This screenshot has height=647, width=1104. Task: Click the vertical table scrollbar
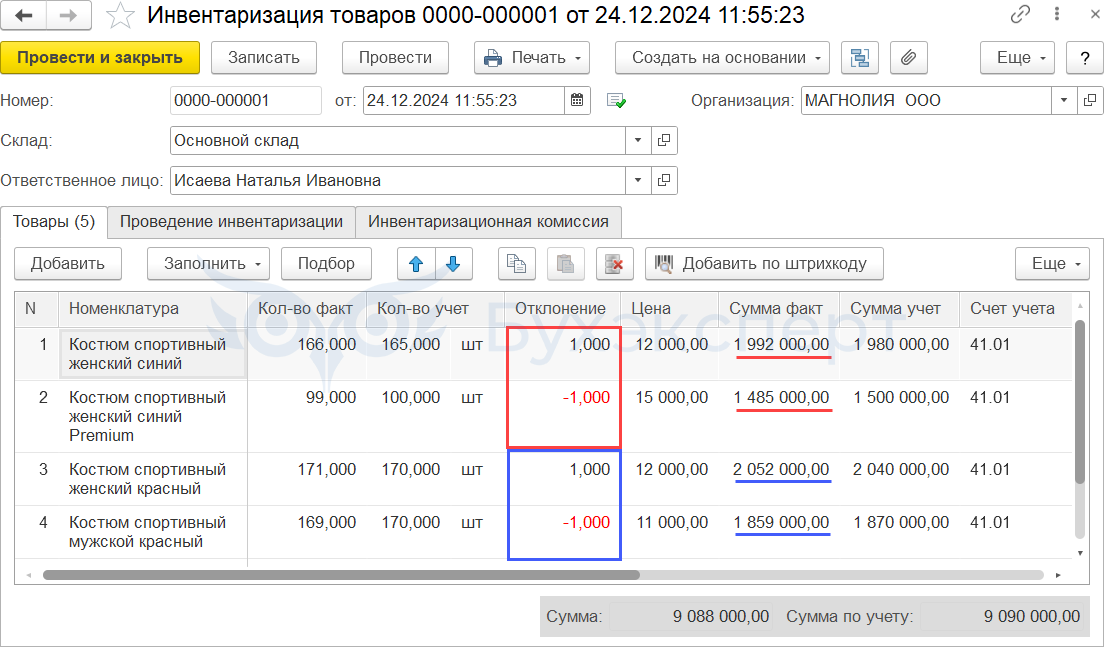1080,401
